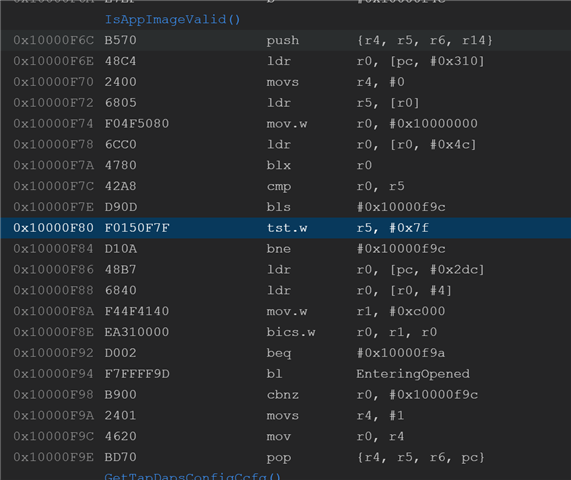The height and width of the screenshot is (480, 571).
Task: Select the push instruction row at 0x10000F6C
Action: coord(286,40)
